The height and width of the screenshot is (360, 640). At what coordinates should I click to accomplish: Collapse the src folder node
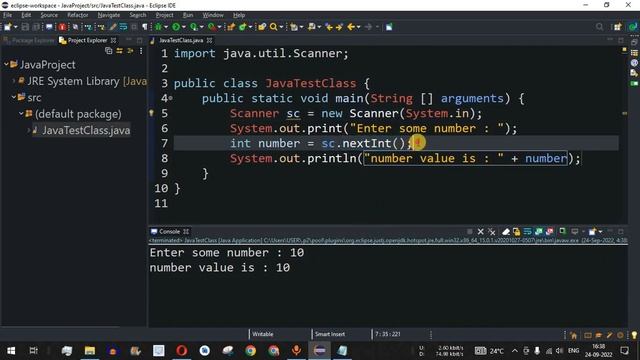[x=13, y=98]
